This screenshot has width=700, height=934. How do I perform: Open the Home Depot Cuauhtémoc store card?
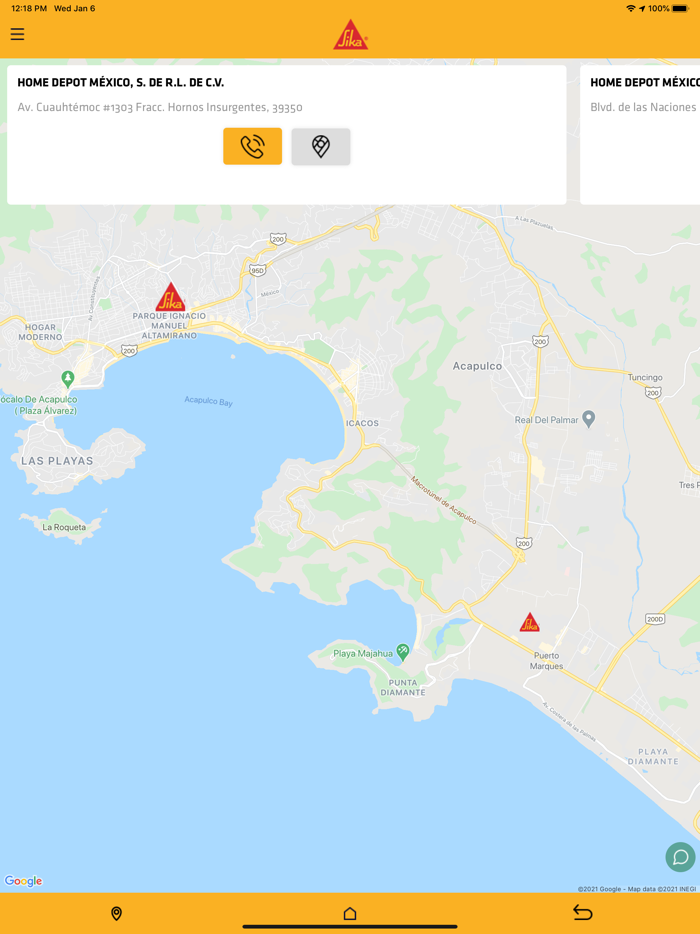tap(287, 135)
